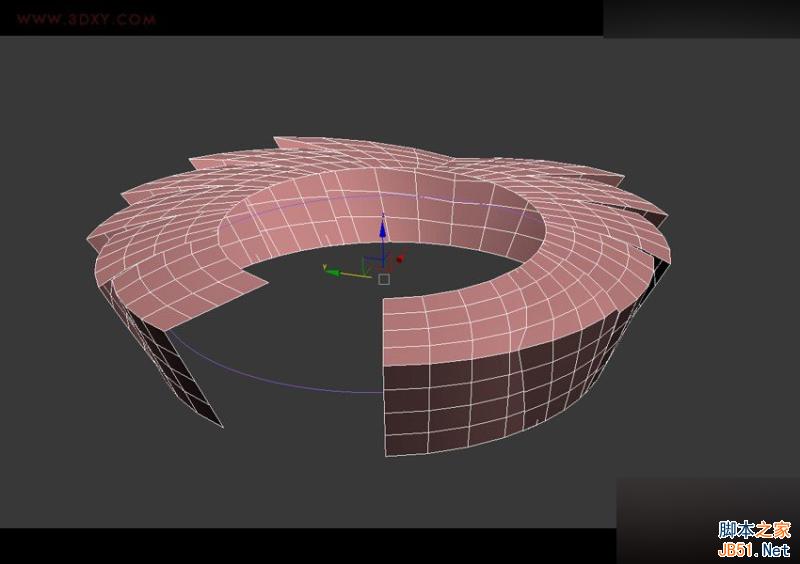Click the green Y-axis arrow of the move gizmo
This screenshot has height=564, width=800.
332,273
